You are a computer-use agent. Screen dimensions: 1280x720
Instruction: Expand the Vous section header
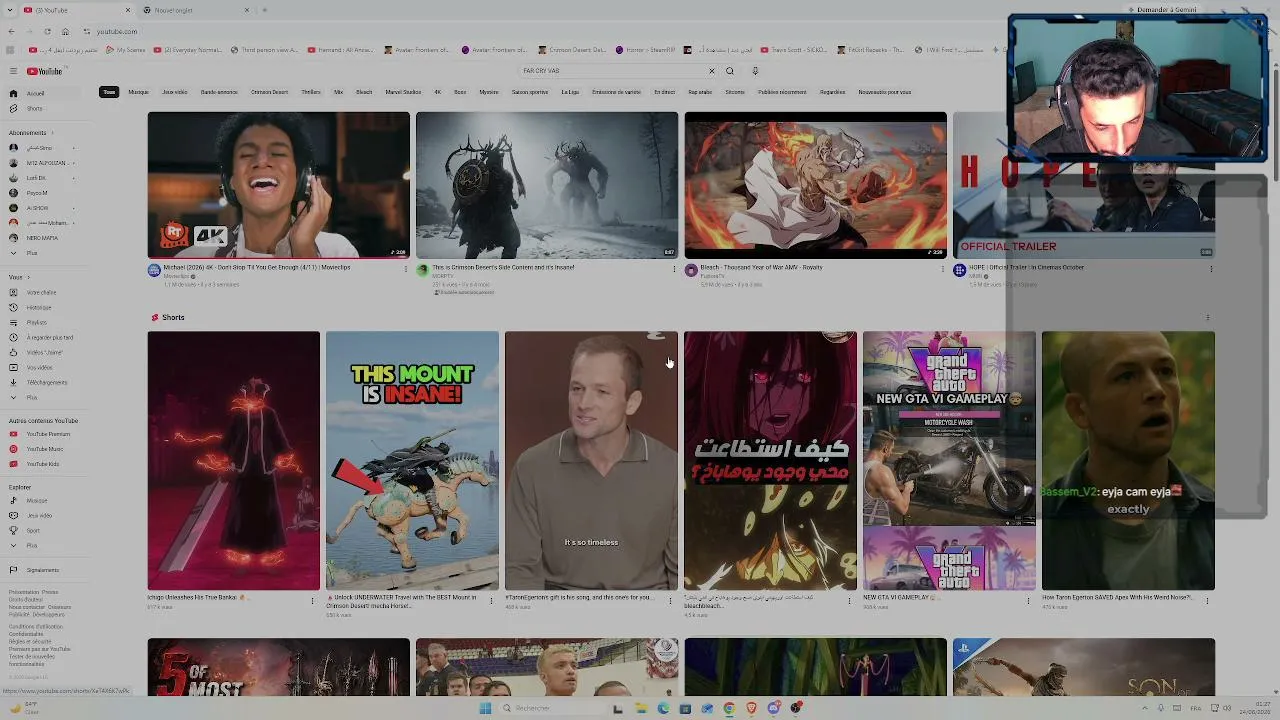(x=18, y=277)
